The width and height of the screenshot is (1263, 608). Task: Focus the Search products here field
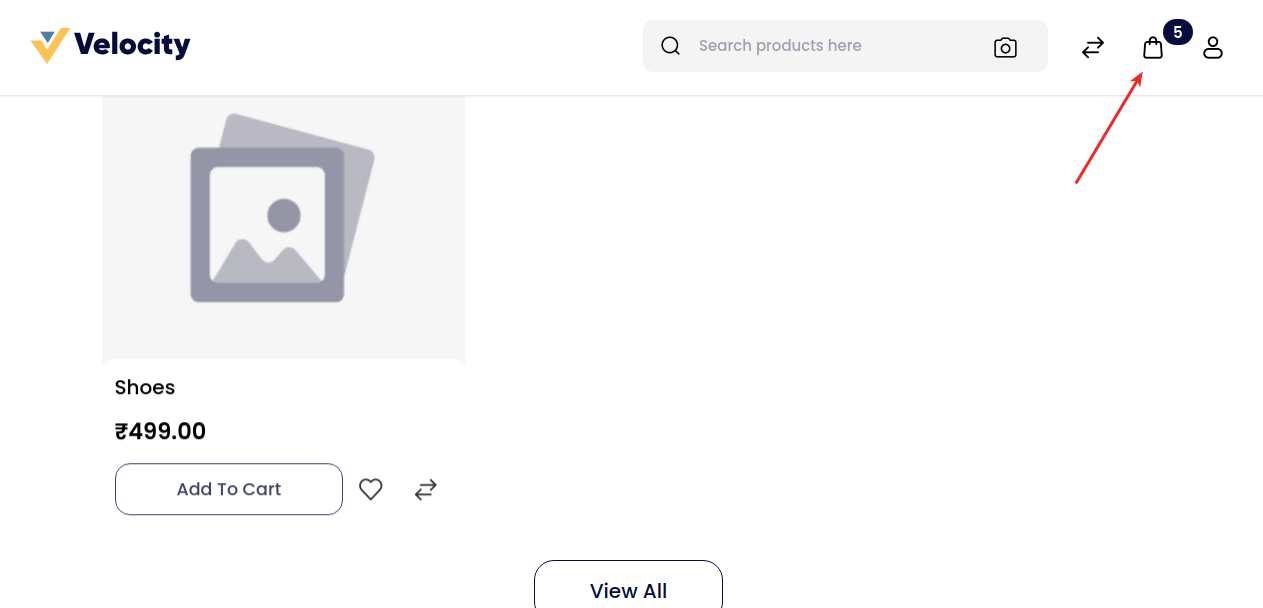(x=830, y=46)
